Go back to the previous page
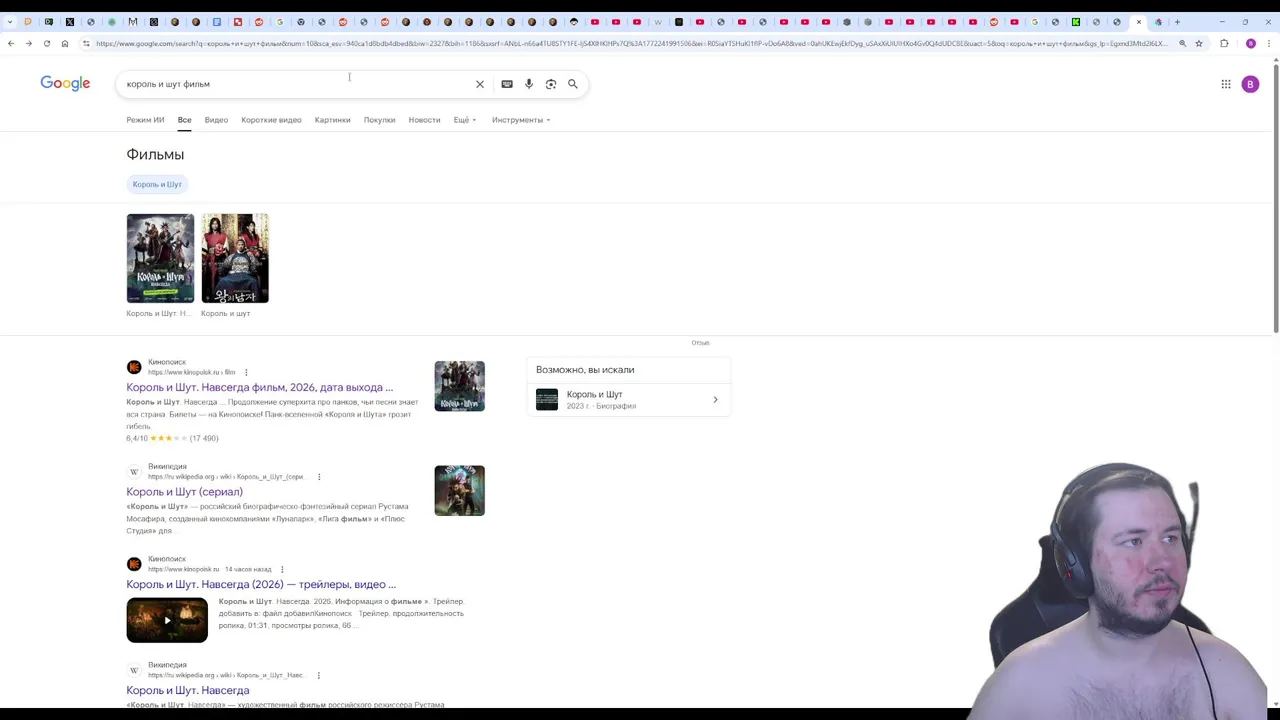 tap(11, 43)
